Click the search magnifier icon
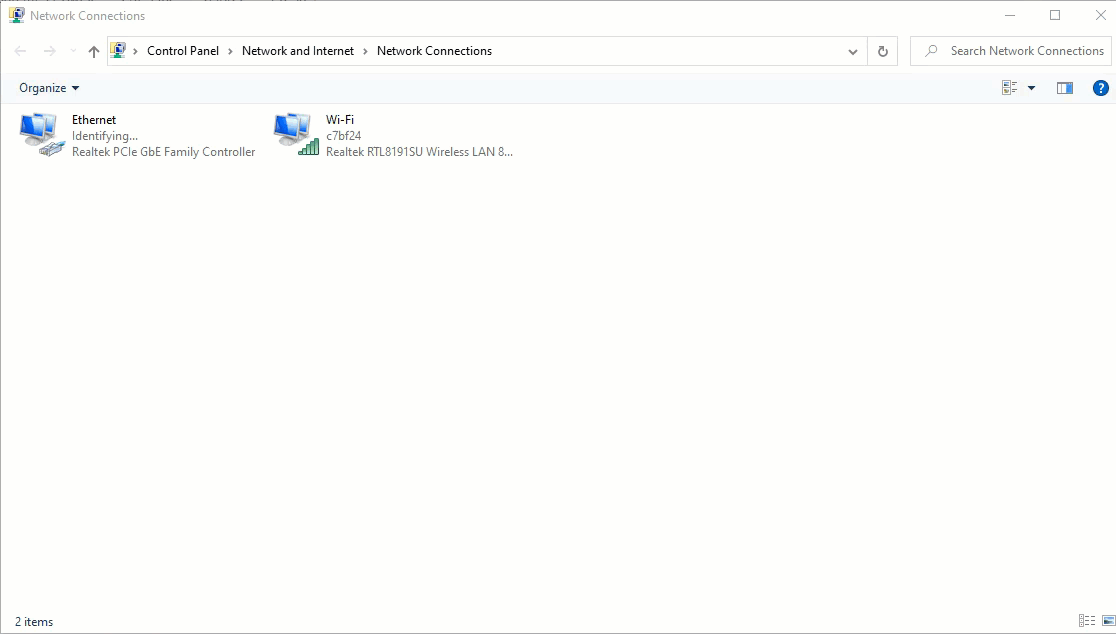The height and width of the screenshot is (634, 1116). (930, 51)
